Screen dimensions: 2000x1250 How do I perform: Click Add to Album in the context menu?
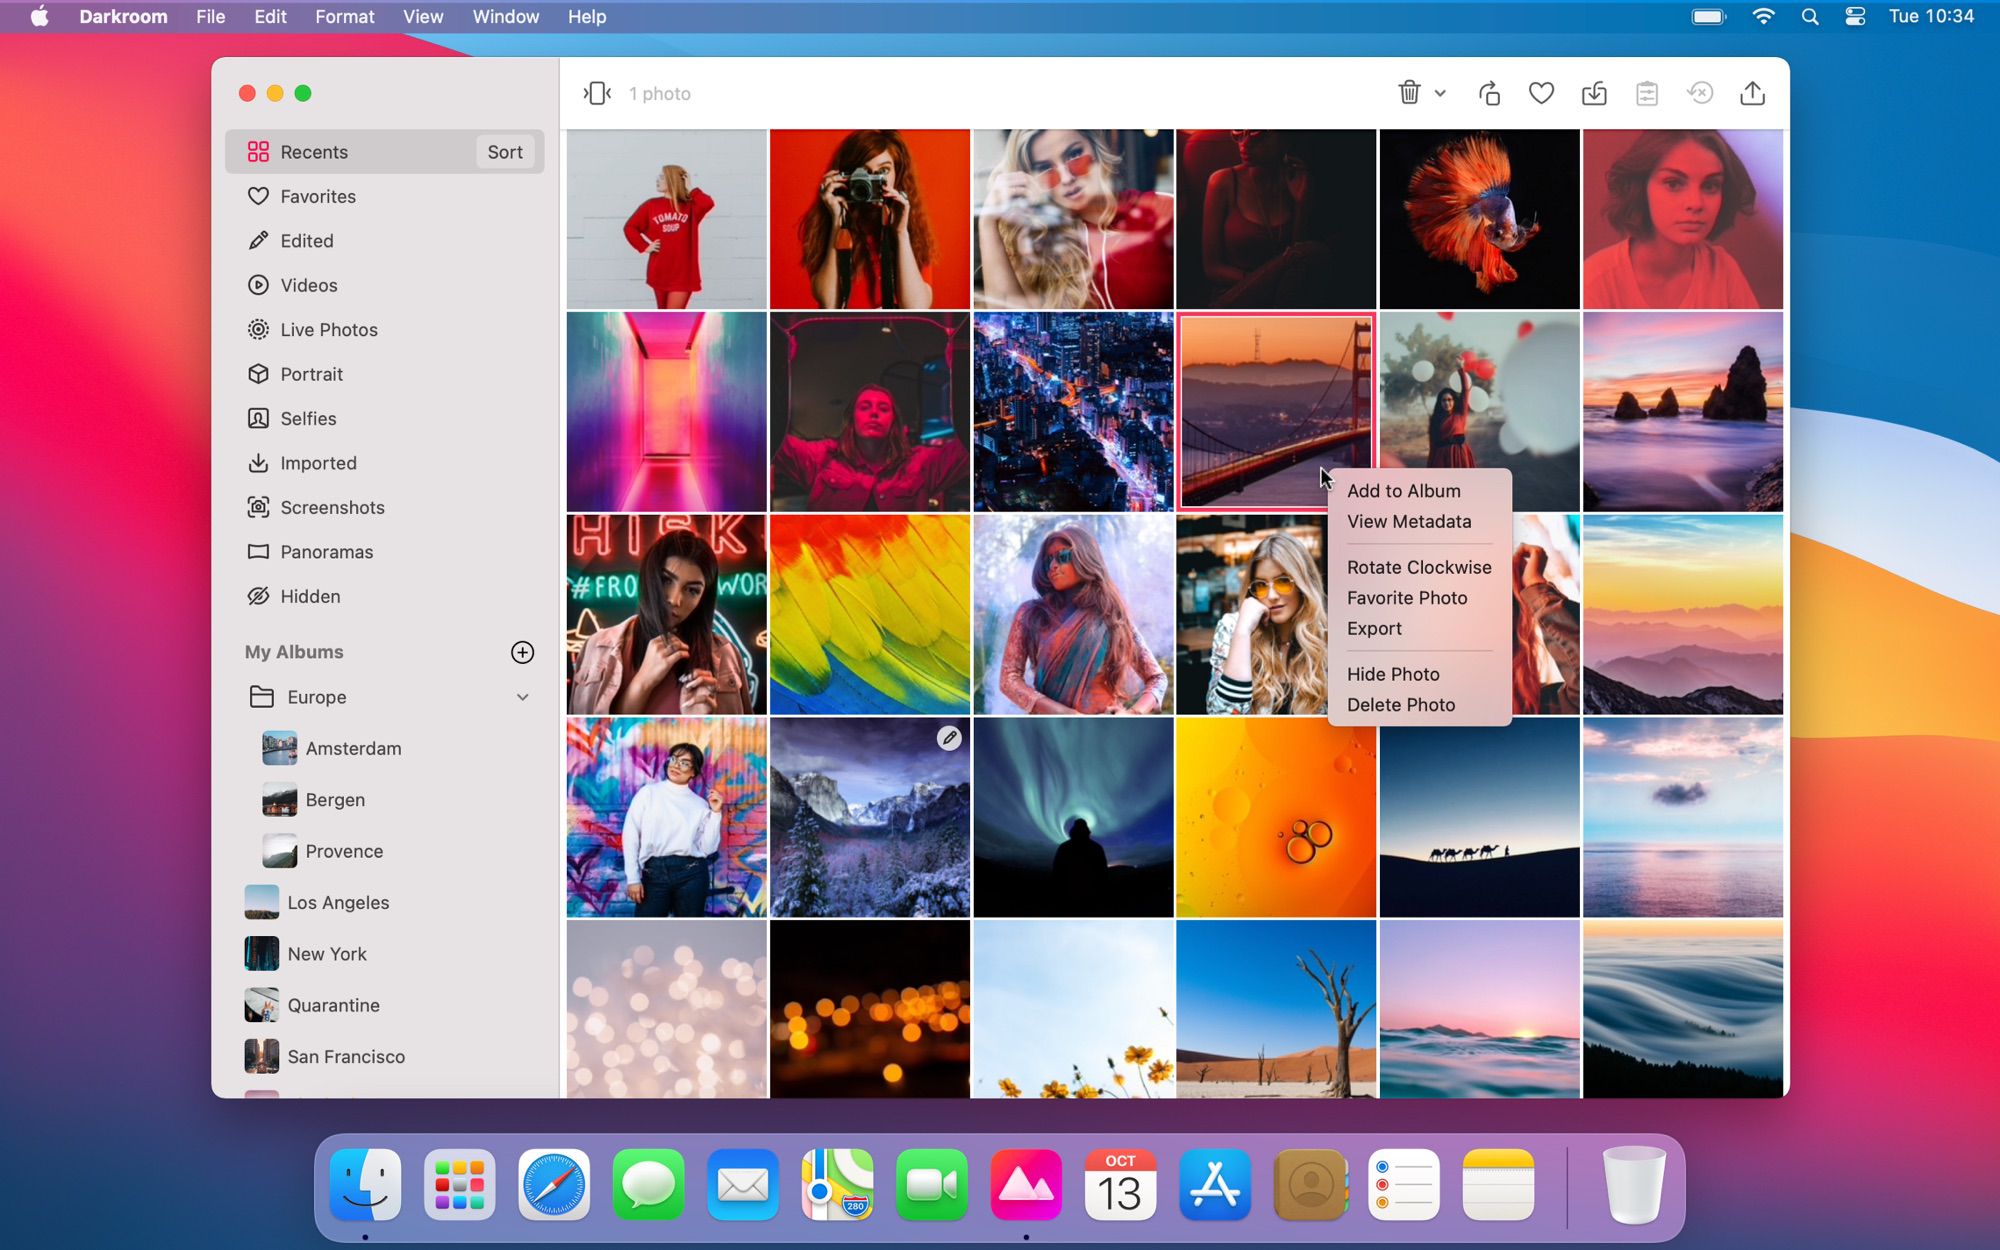tap(1403, 490)
